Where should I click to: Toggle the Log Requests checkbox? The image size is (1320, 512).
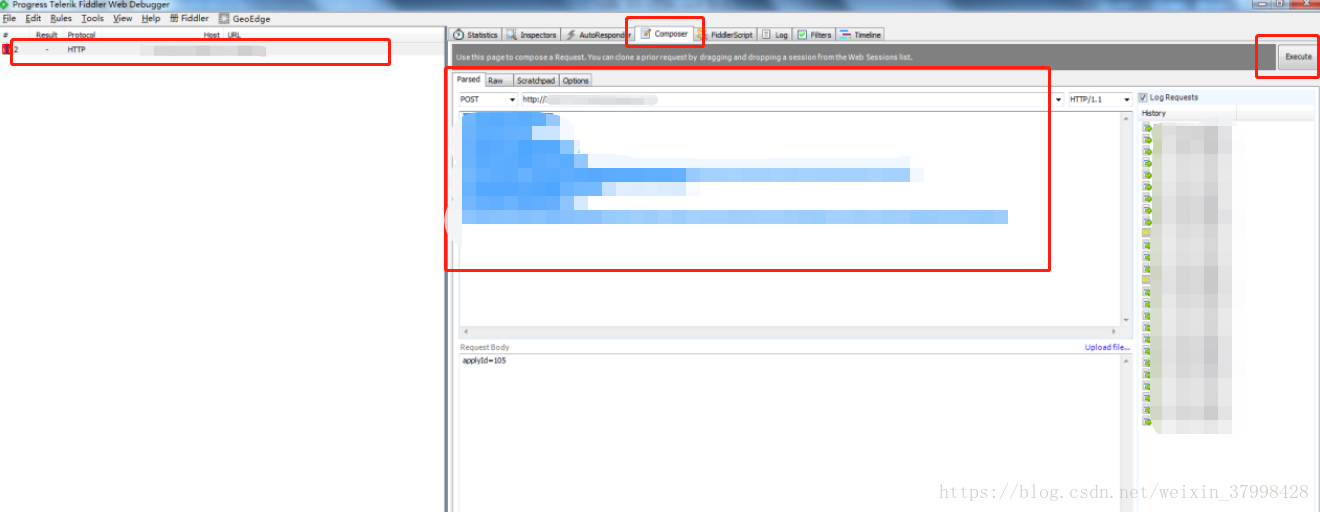tap(1143, 97)
